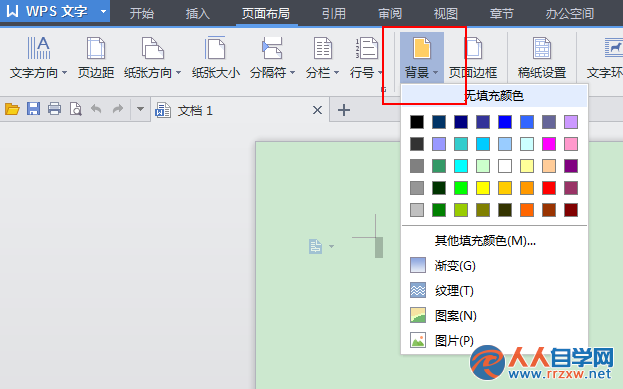Click the open folder icon
623x389 pixels.
12,108
